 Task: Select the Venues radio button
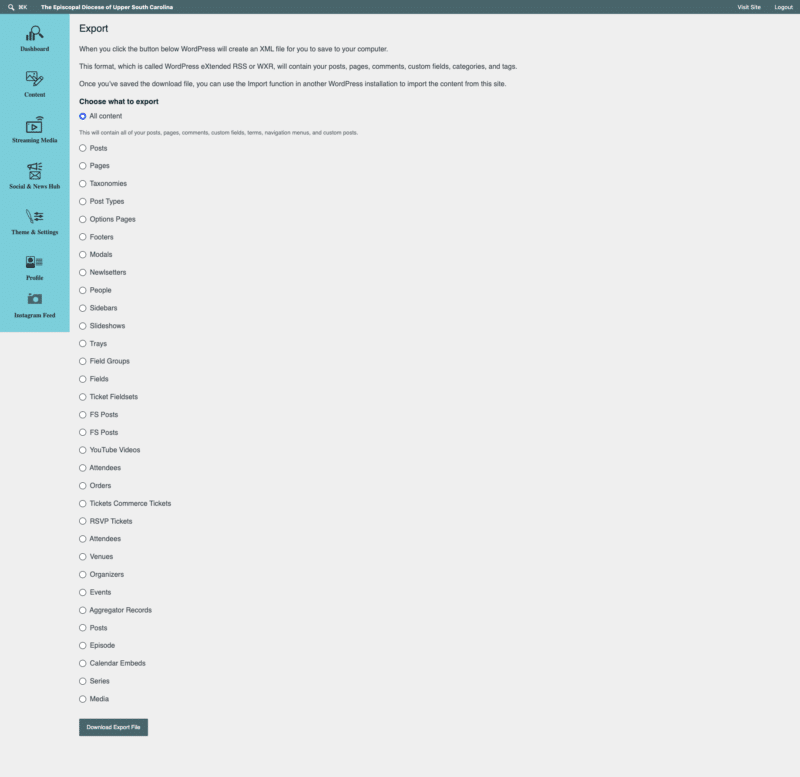pos(83,557)
